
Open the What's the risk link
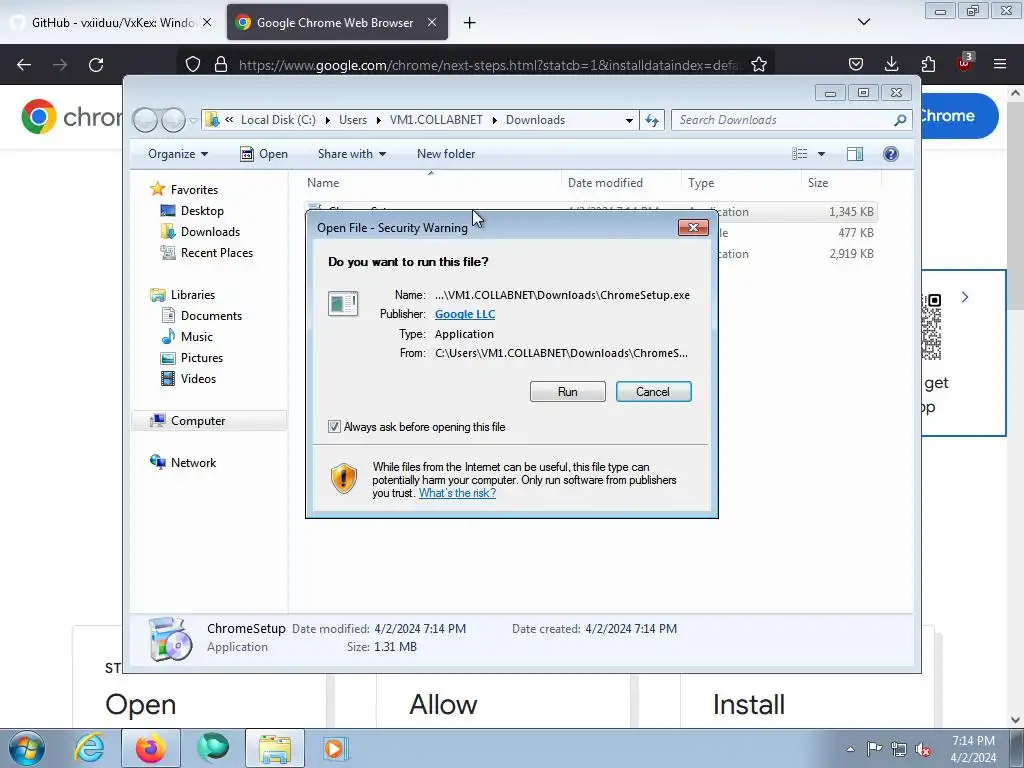click(x=457, y=493)
